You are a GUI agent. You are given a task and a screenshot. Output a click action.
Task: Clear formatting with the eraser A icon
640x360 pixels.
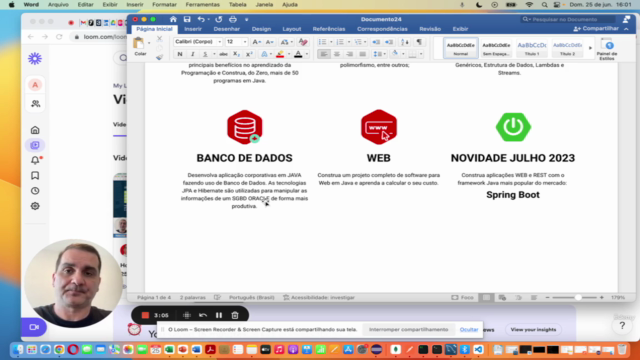(303, 42)
